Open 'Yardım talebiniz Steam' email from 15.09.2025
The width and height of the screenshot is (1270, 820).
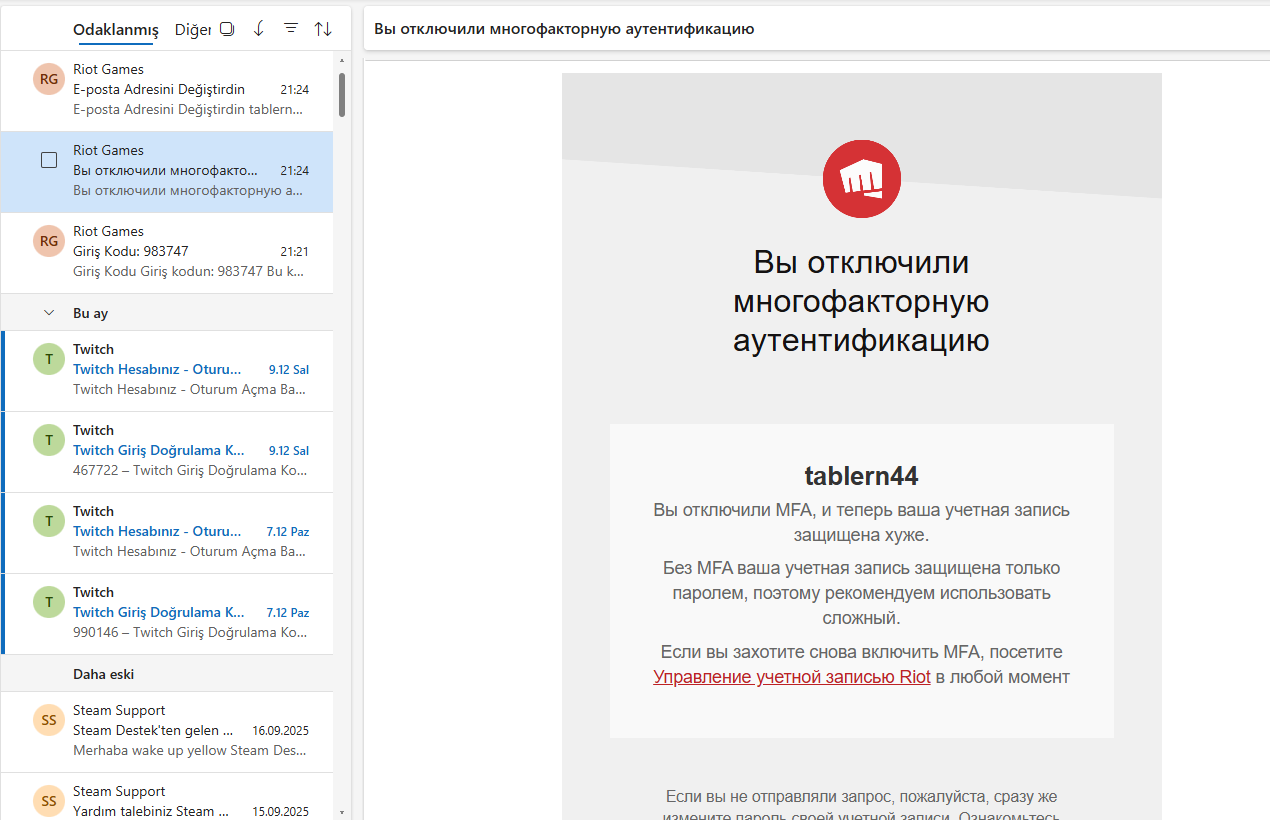[167, 796]
